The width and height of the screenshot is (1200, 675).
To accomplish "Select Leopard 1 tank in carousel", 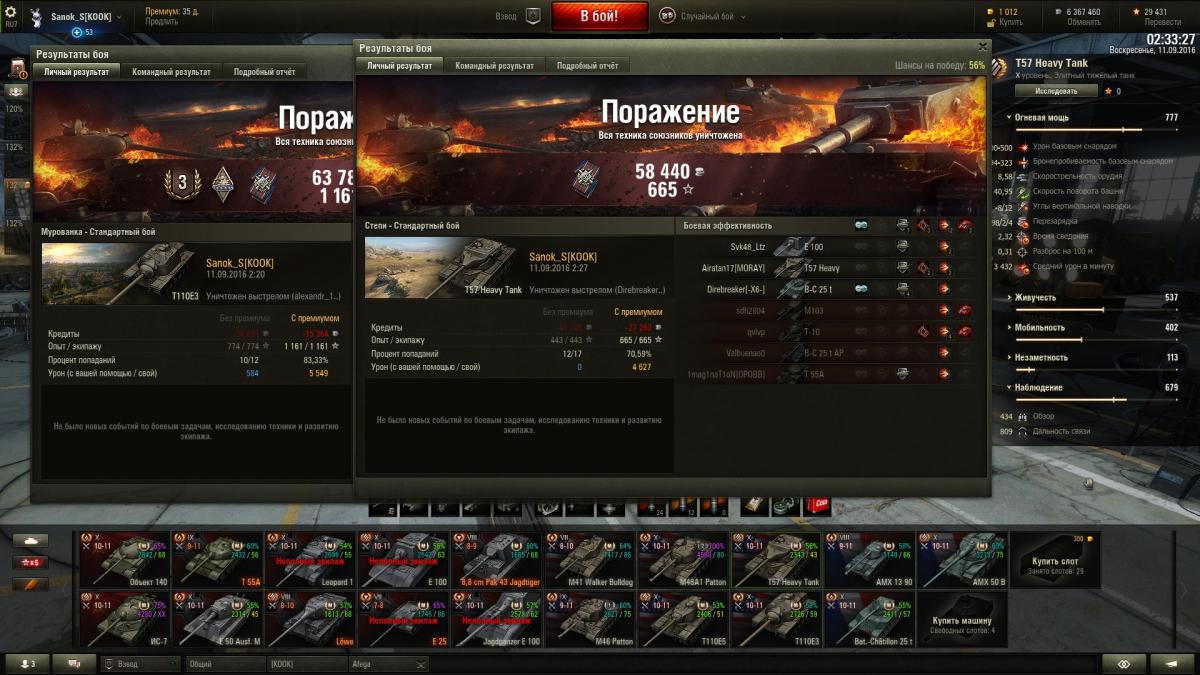I will (x=309, y=559).
